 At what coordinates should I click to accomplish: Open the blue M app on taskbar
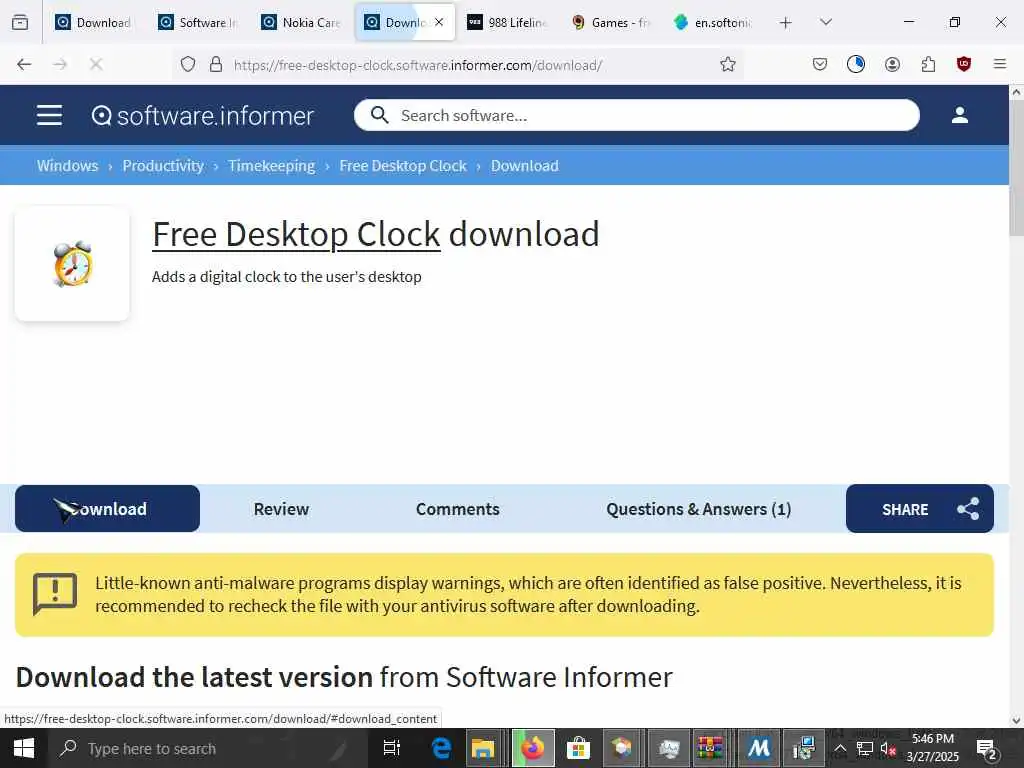point(758,748)
